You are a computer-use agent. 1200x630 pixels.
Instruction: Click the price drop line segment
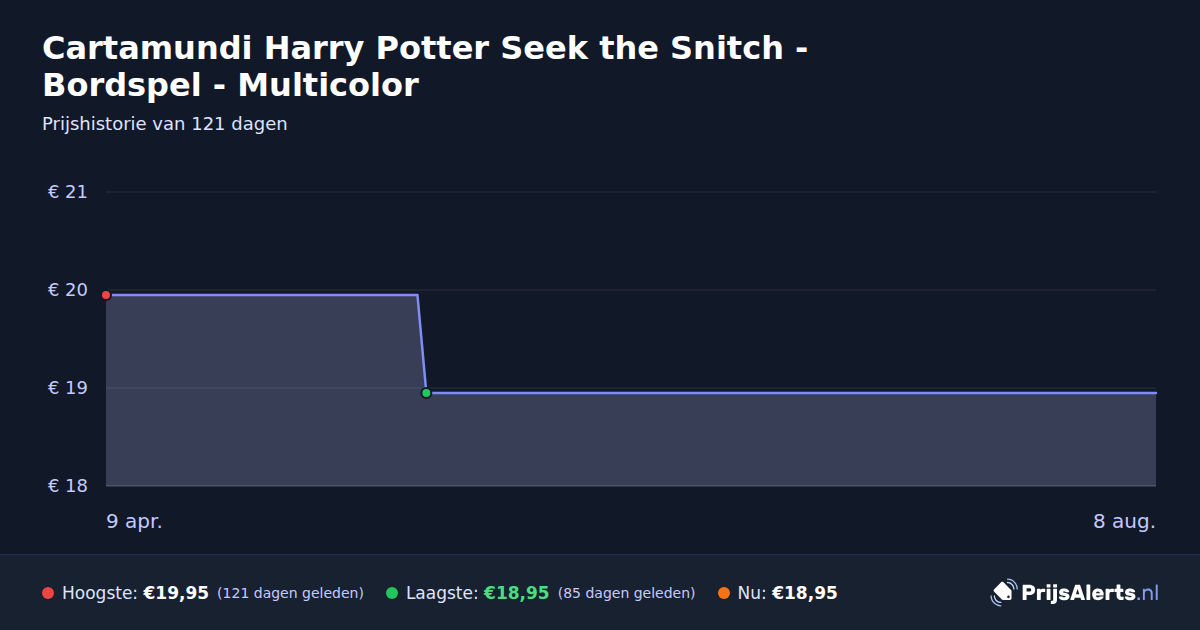(x=421, y=344)
